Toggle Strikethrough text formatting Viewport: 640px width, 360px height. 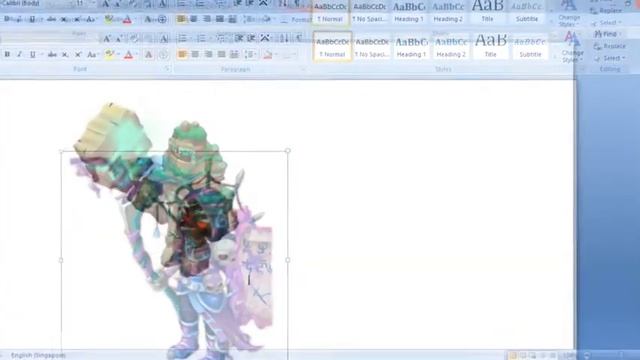(52, 54)
